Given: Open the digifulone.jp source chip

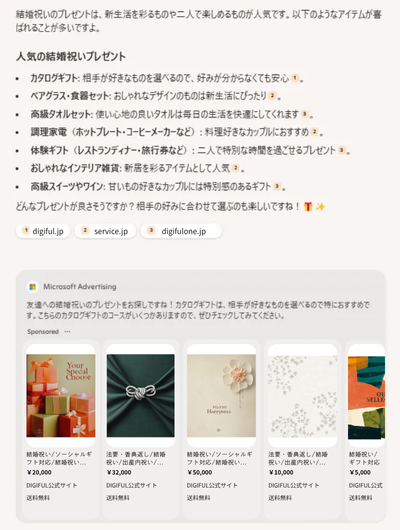Looking at the screenshot, I should (x=181, y=231).
